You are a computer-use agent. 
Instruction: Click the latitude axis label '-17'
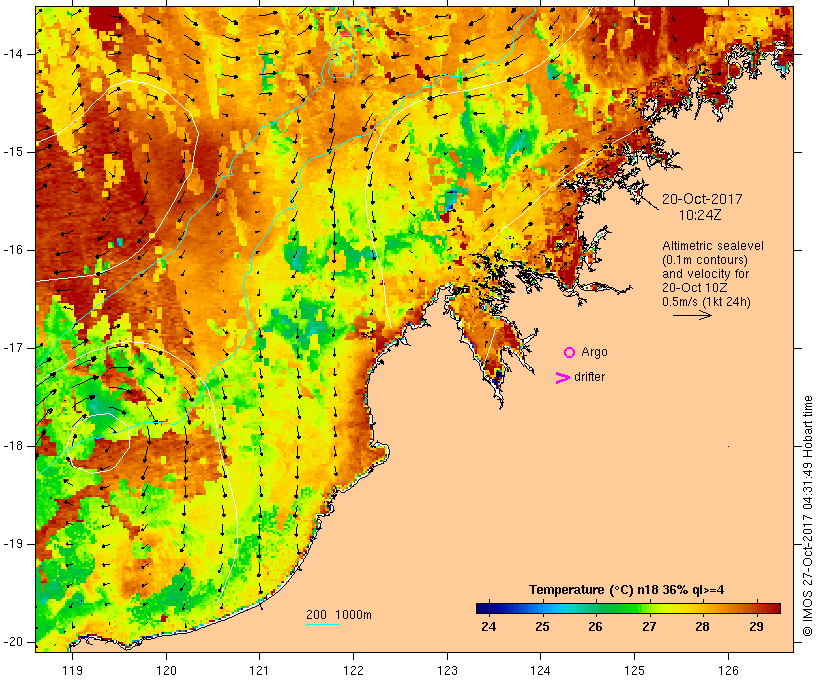[x=13, y=348]
